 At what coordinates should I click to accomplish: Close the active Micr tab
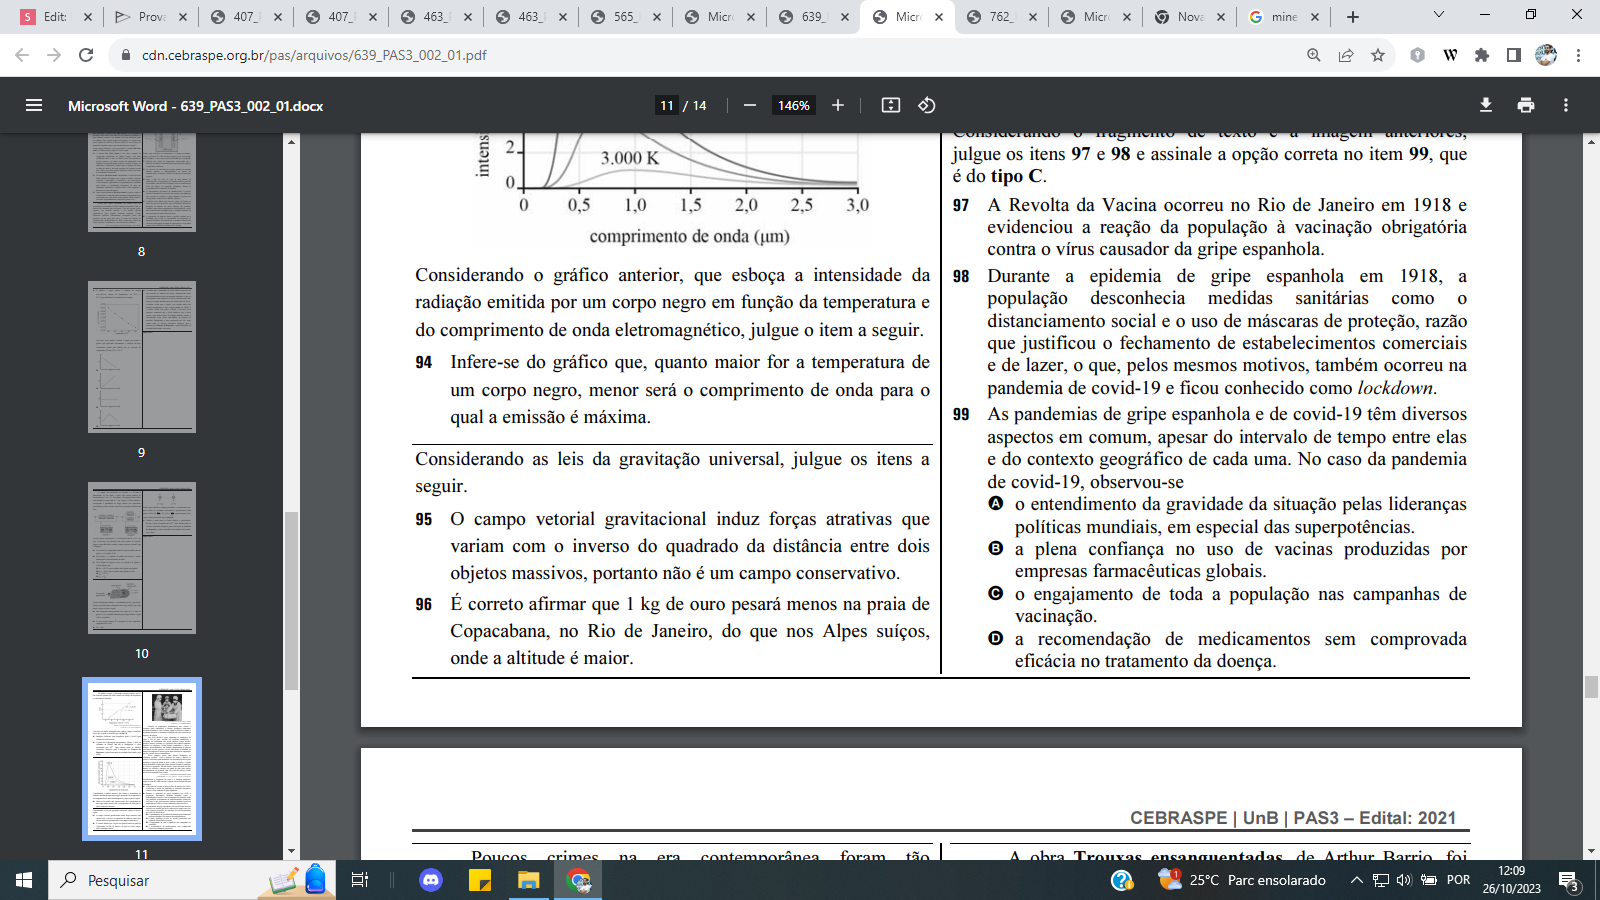coord(939,17)
